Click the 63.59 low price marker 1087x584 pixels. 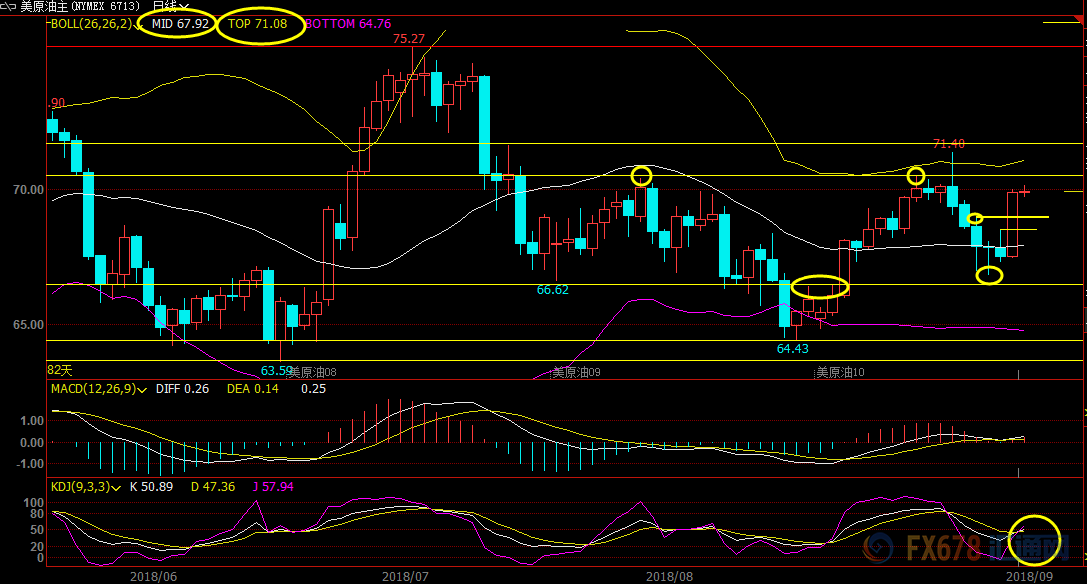pos(277,370)
